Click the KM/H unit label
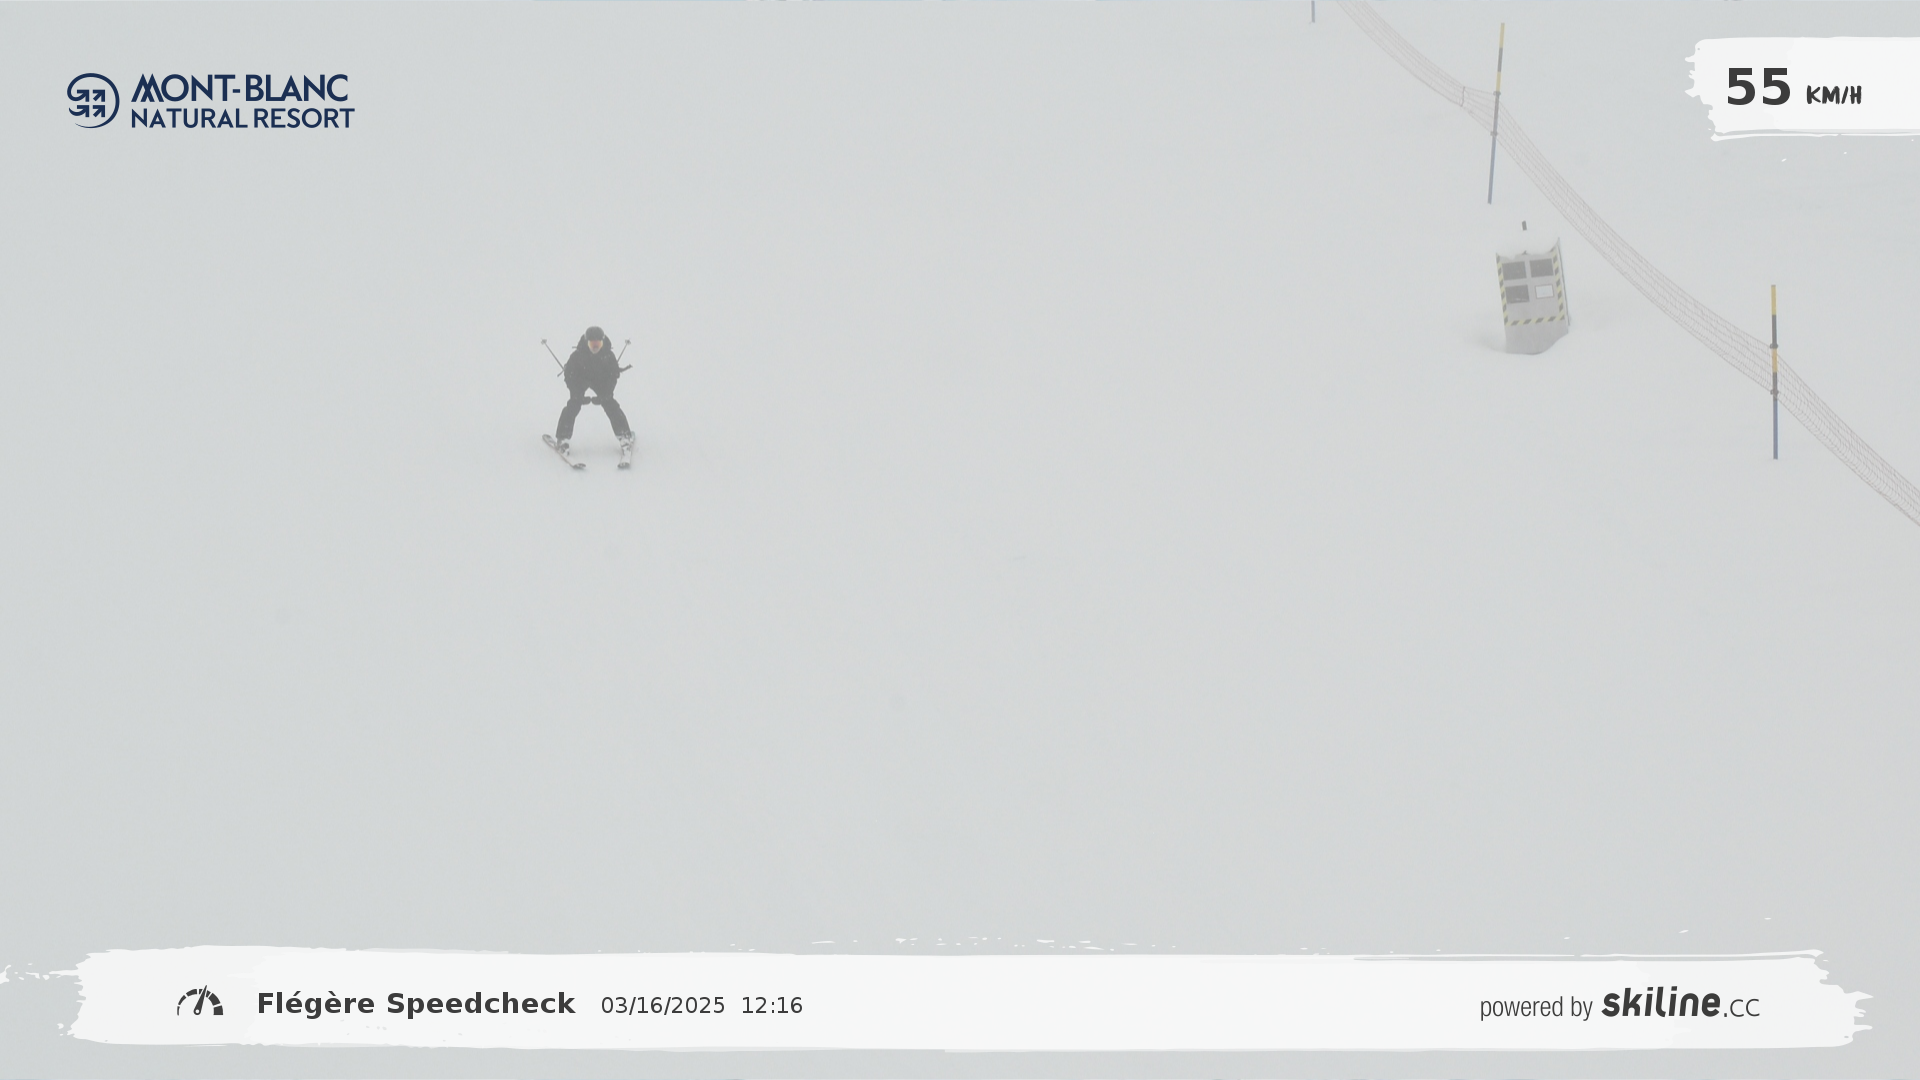The image size is (1920, 1080). pyautogui.click(x=1833, y=96)
